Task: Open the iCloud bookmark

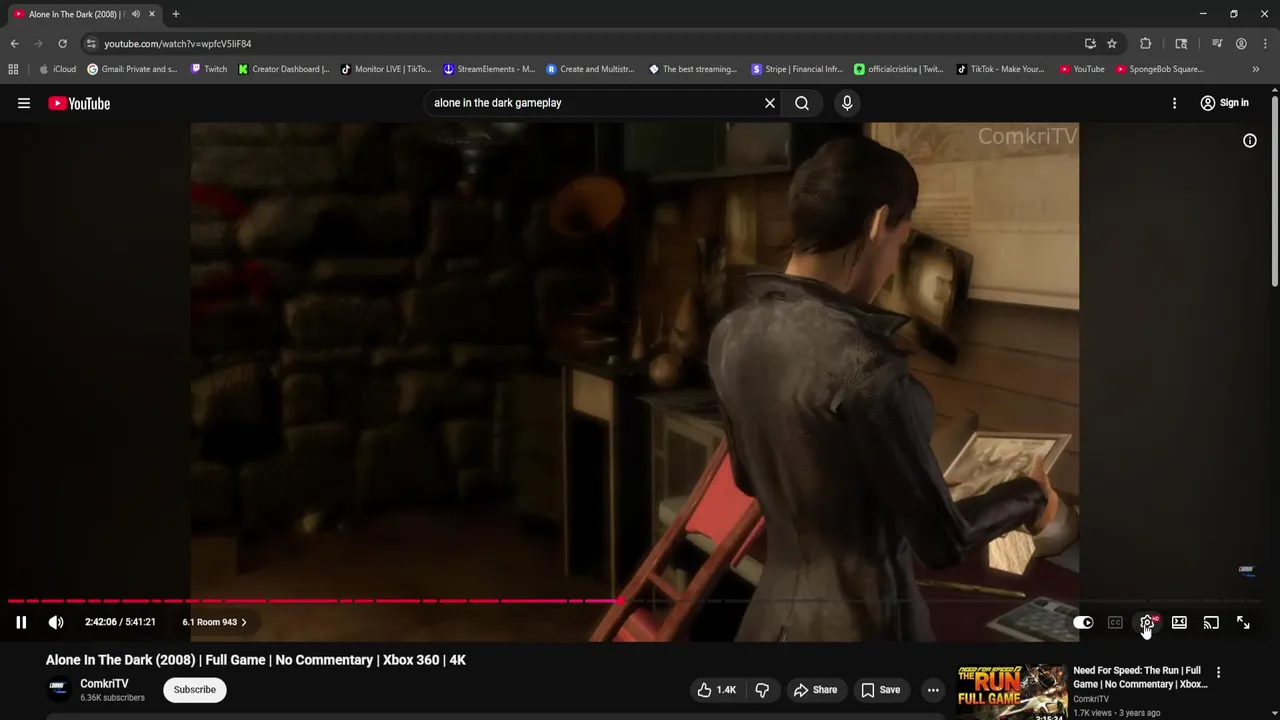Action: (x=57, y=69)
